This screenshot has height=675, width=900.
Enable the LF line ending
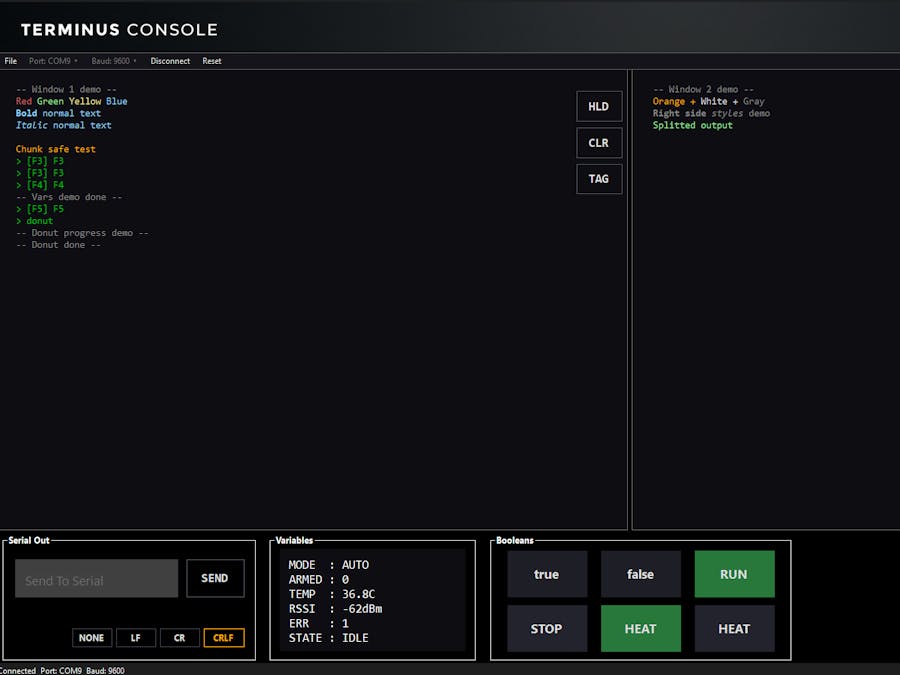[x=135, y=637]
